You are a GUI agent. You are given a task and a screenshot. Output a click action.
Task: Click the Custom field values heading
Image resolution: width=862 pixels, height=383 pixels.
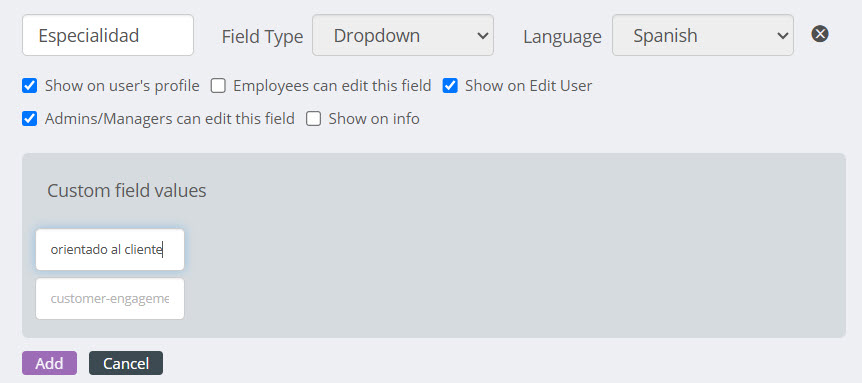(127, 191)
